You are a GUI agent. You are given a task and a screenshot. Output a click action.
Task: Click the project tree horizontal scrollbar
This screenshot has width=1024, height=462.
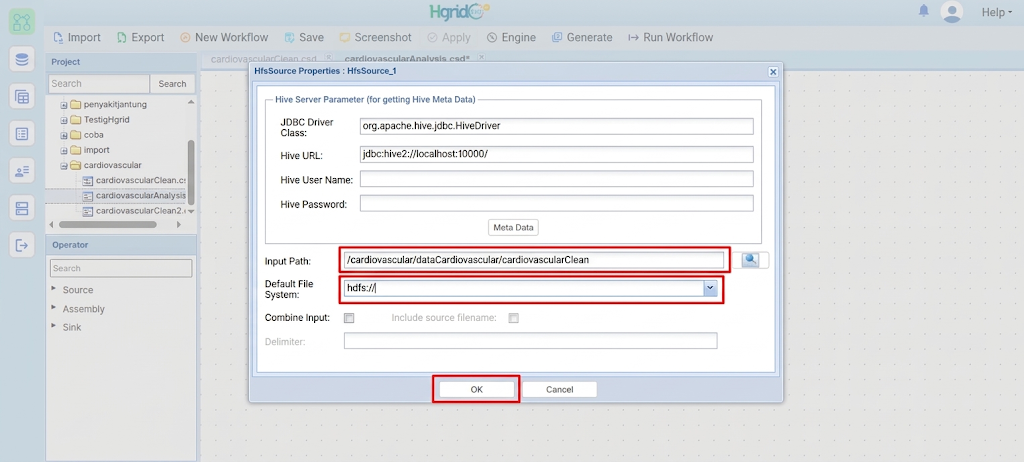(108, 224)
